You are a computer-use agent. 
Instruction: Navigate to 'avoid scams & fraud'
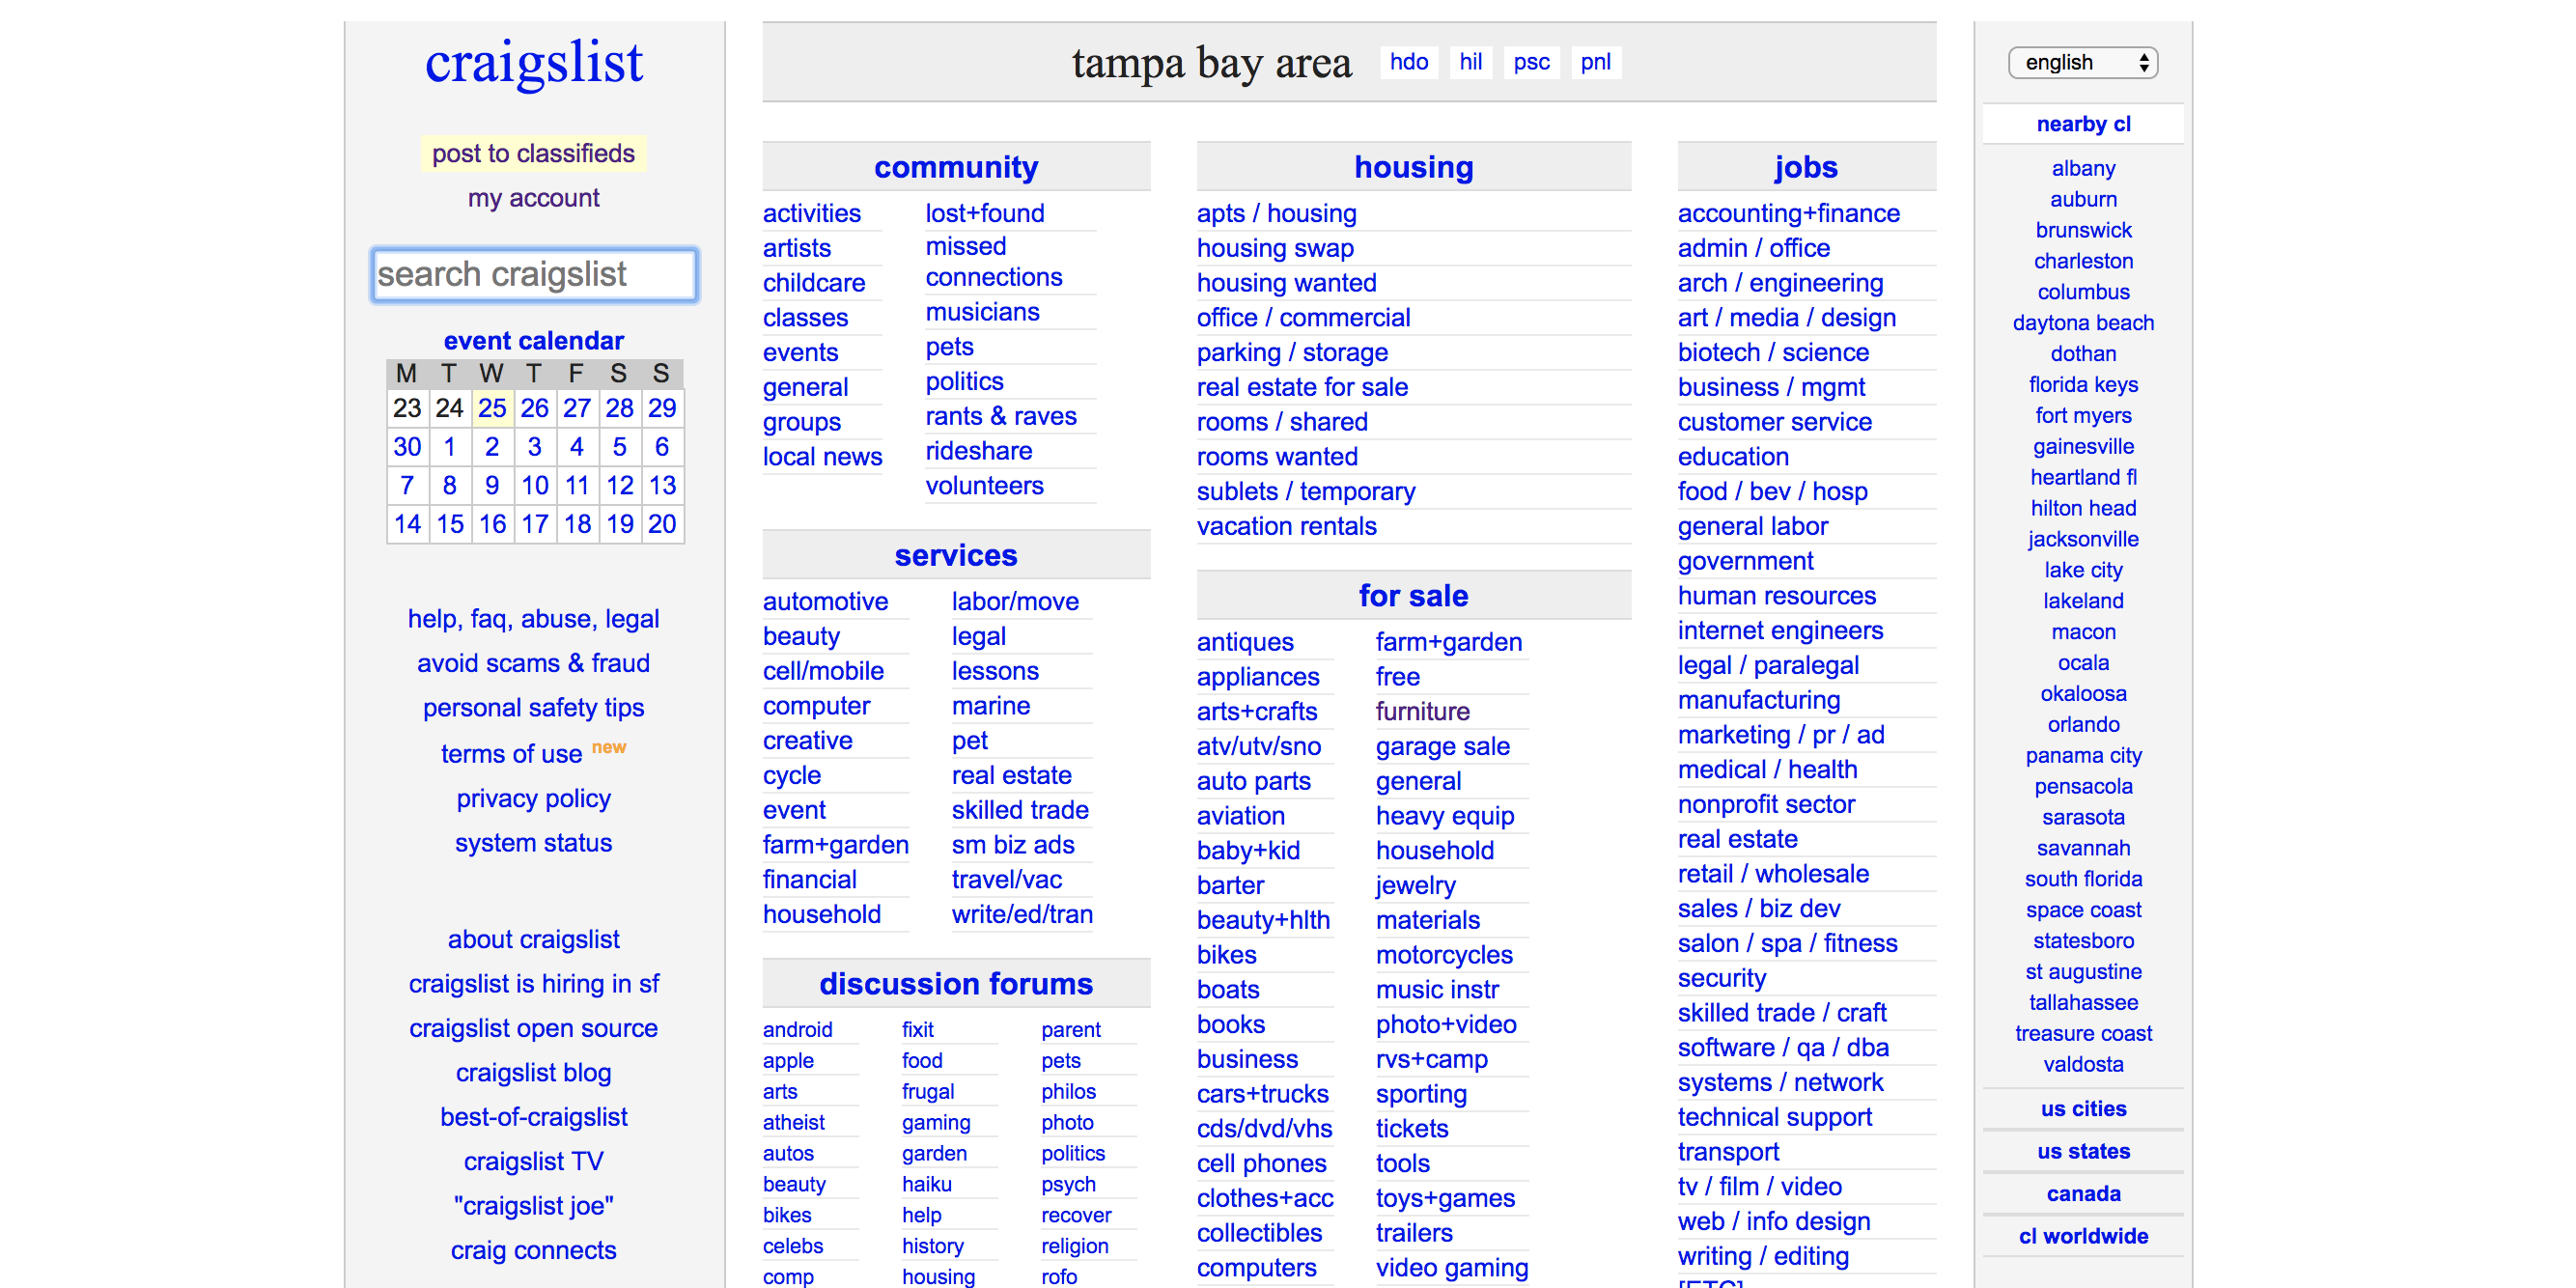536,663
